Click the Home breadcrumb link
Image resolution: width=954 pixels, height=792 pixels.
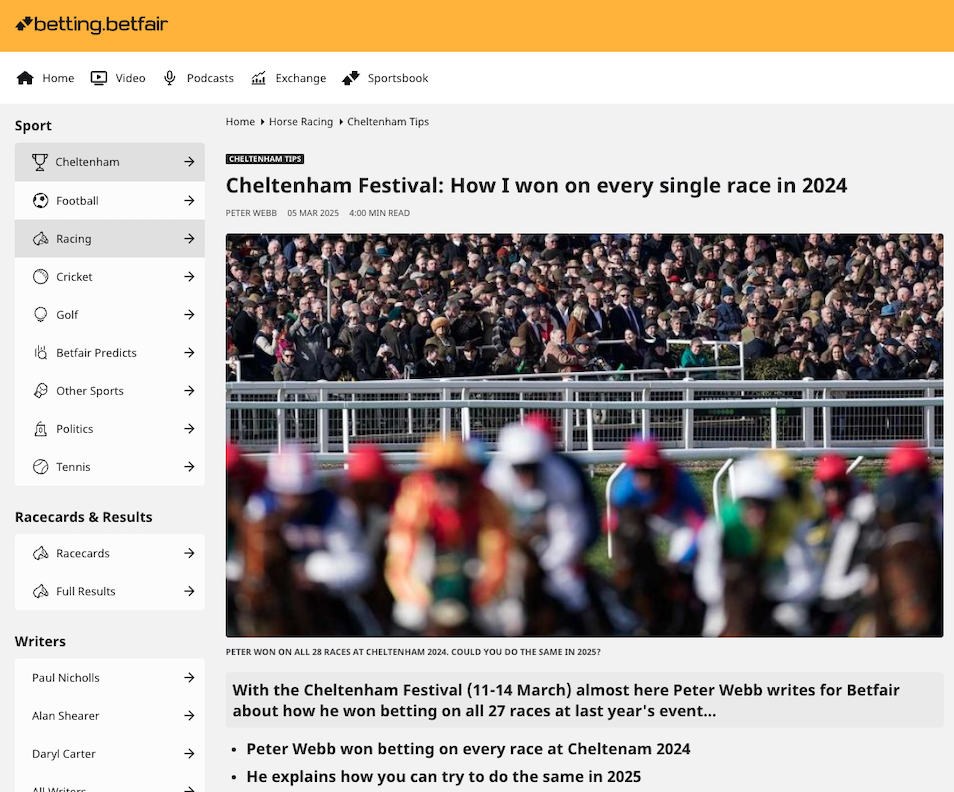240,122
